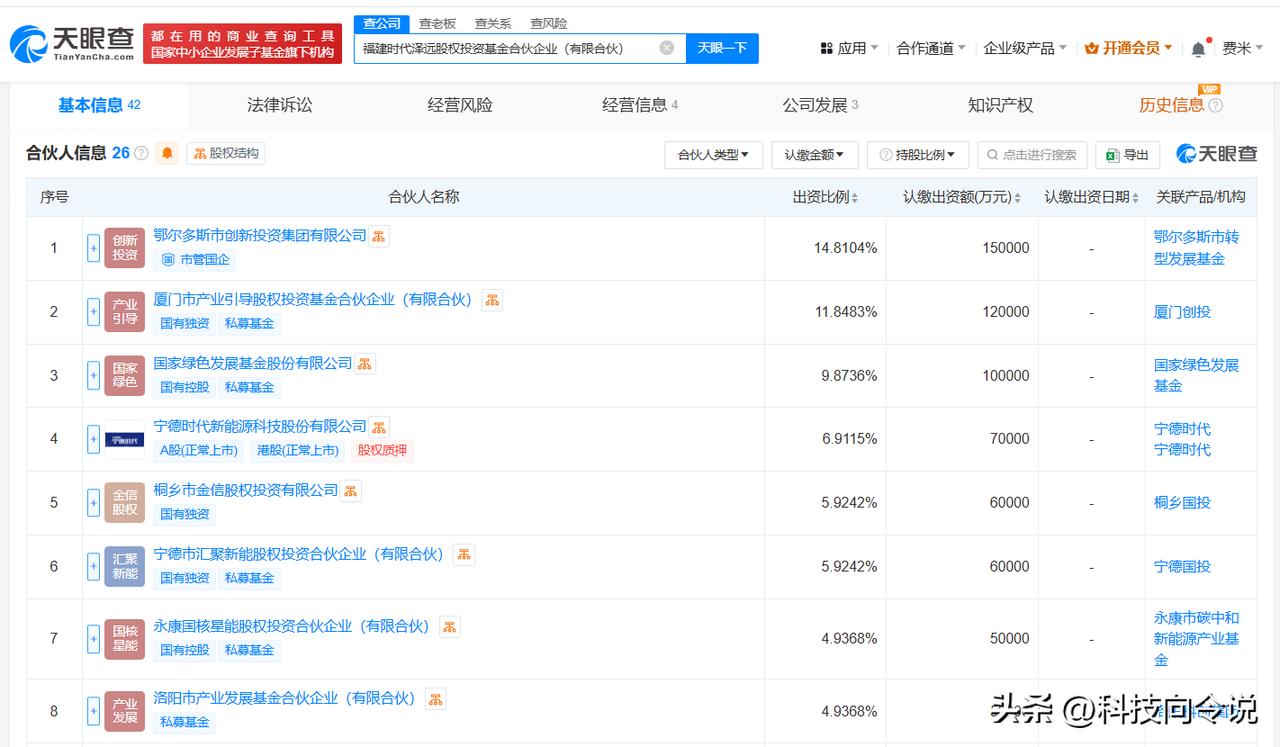Image resolution: width=1280 pixels, height=747 pixels.
Task: Expand row 8 洛阳市产业发展基金 details
Action: (94, 711)
